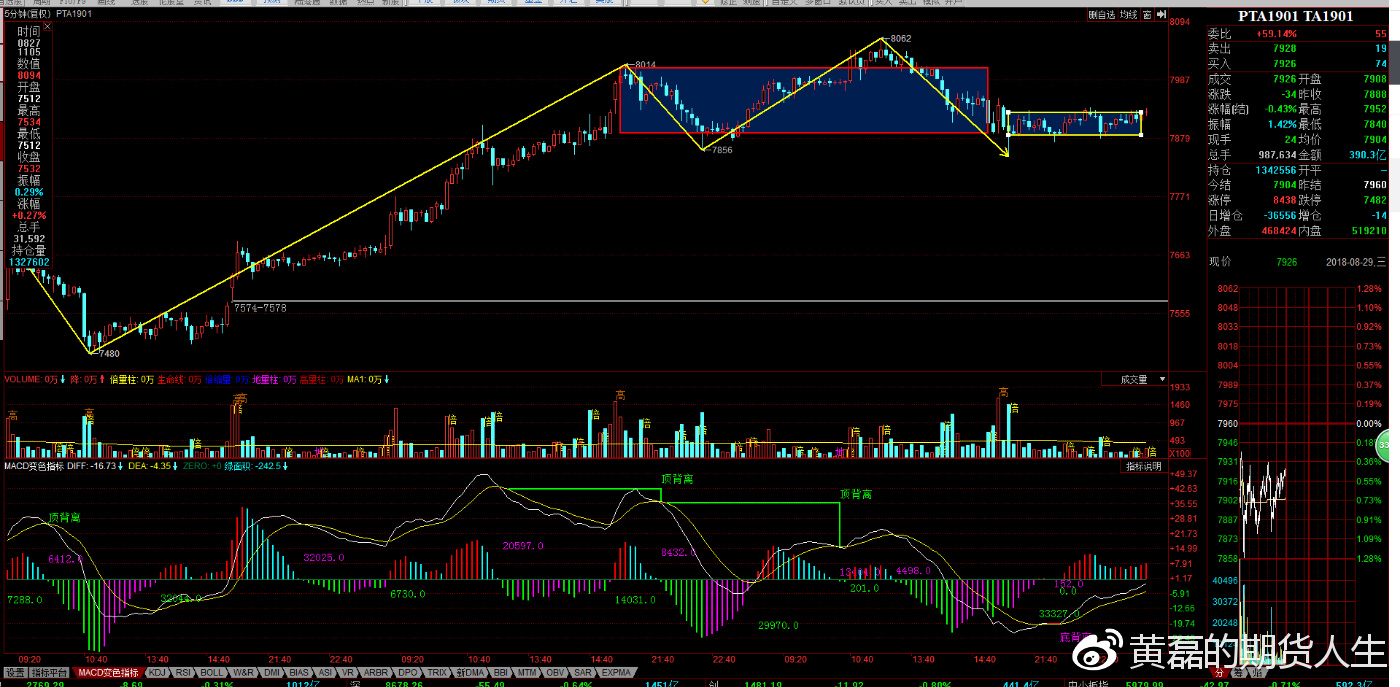This screenshot has width=1400, height=687.
Task: Click the 7480 low price label
Action: pyautogui.click(x=108, y=353)
